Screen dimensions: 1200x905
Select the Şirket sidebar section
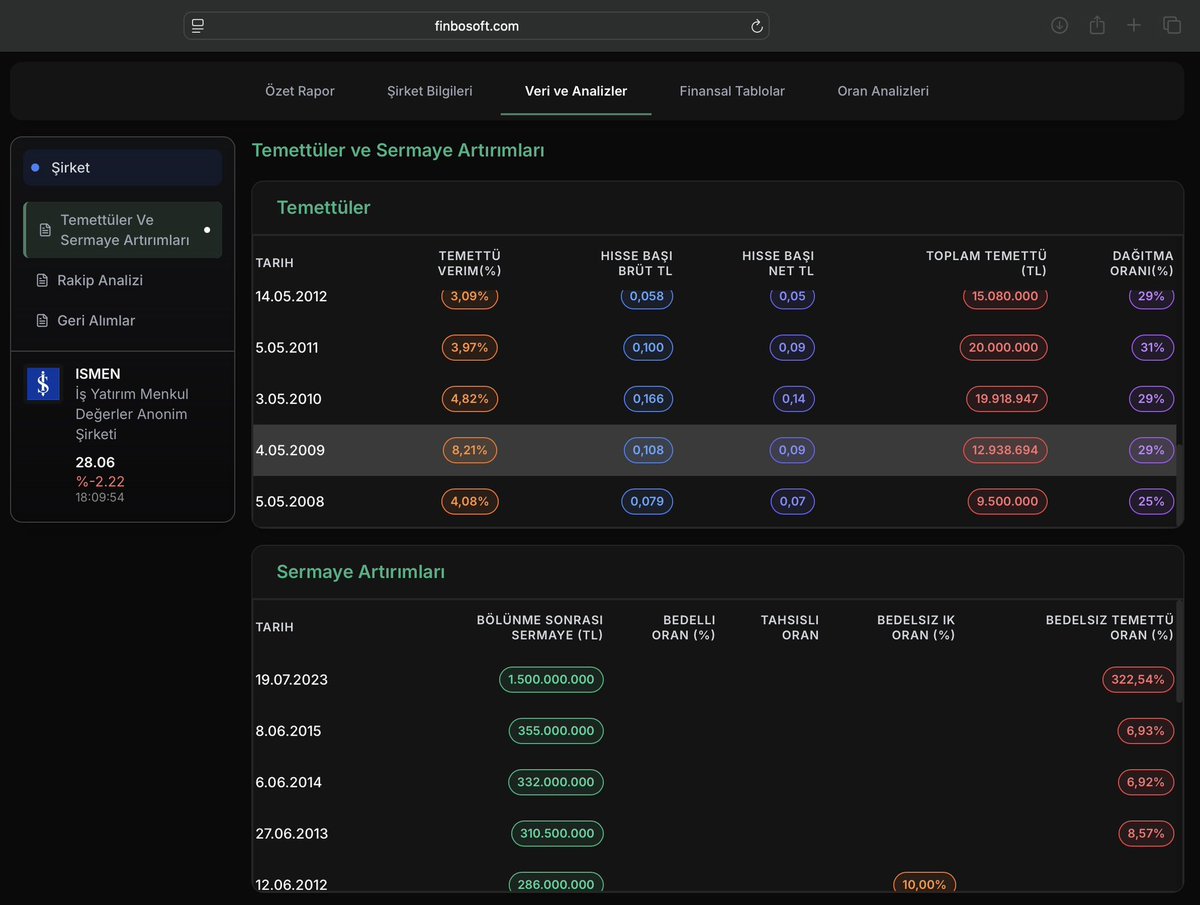123,168
